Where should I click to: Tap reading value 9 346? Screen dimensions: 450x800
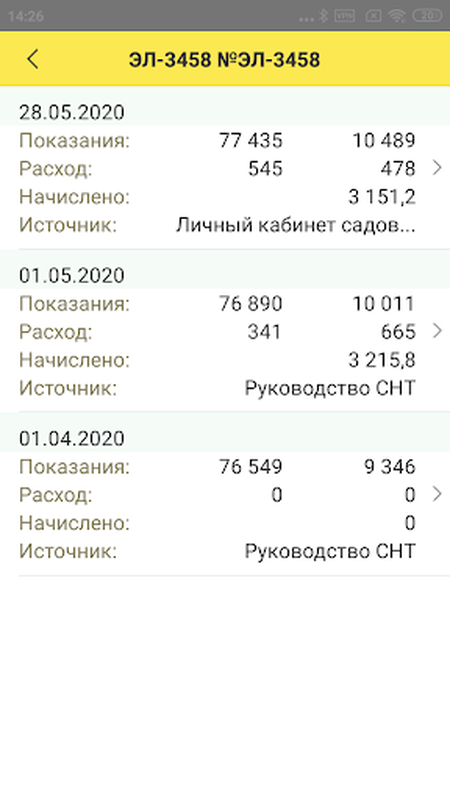point(390,467)
